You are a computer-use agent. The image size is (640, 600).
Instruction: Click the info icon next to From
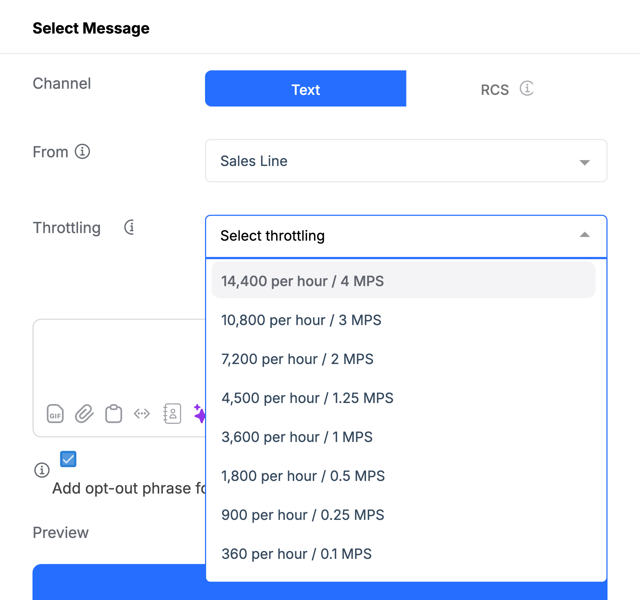pyautogui.click(x=82, y=151)
